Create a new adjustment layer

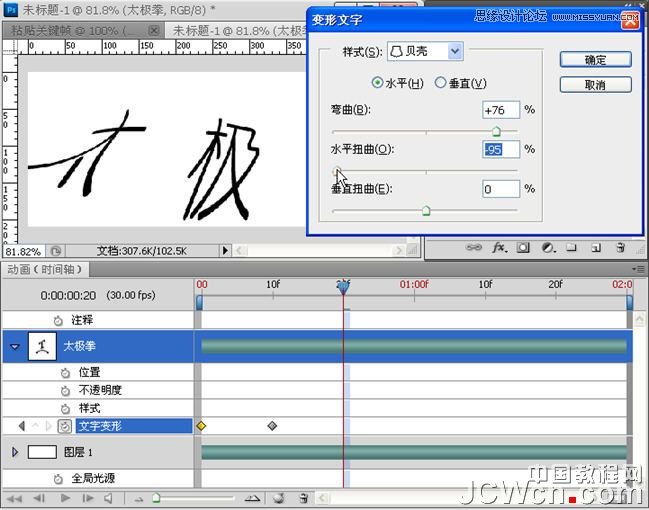pos(548,248)
